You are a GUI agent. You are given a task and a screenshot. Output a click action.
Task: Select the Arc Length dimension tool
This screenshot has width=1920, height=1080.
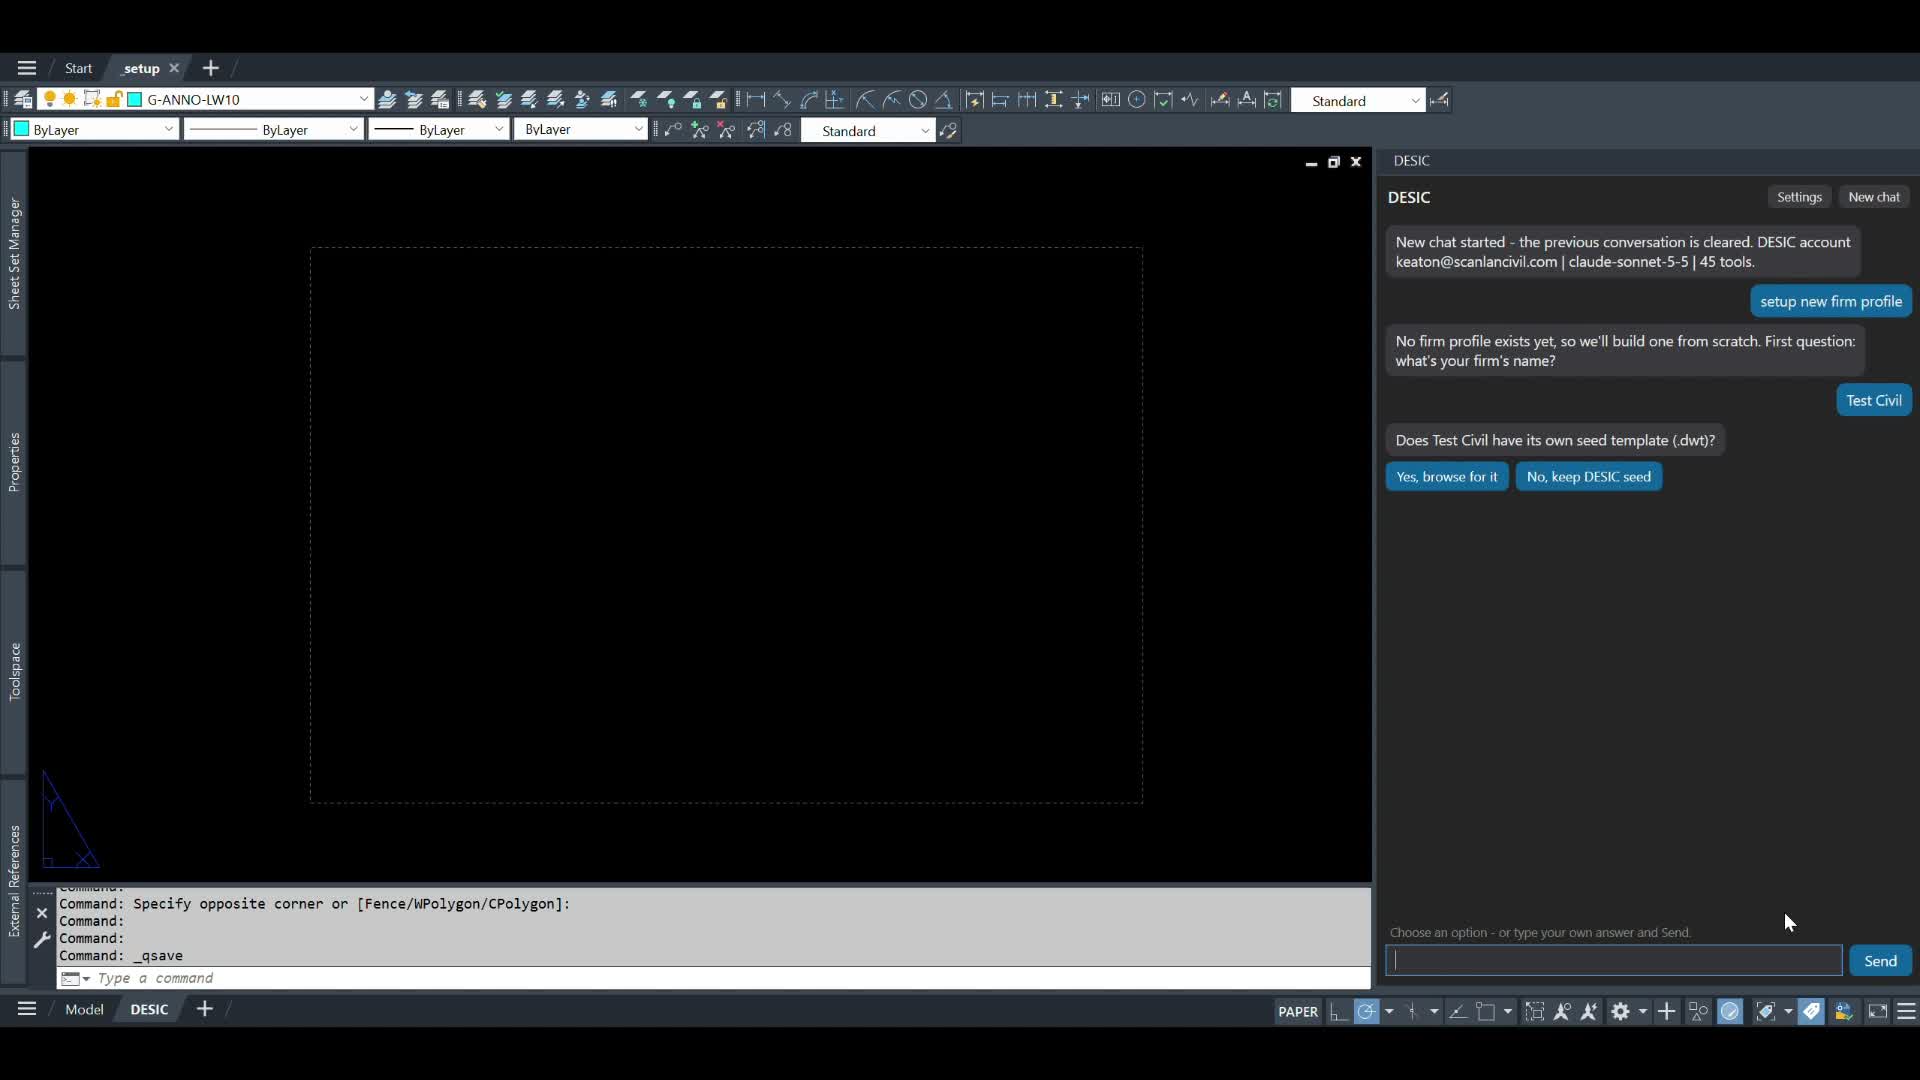[x=809, y=100]
